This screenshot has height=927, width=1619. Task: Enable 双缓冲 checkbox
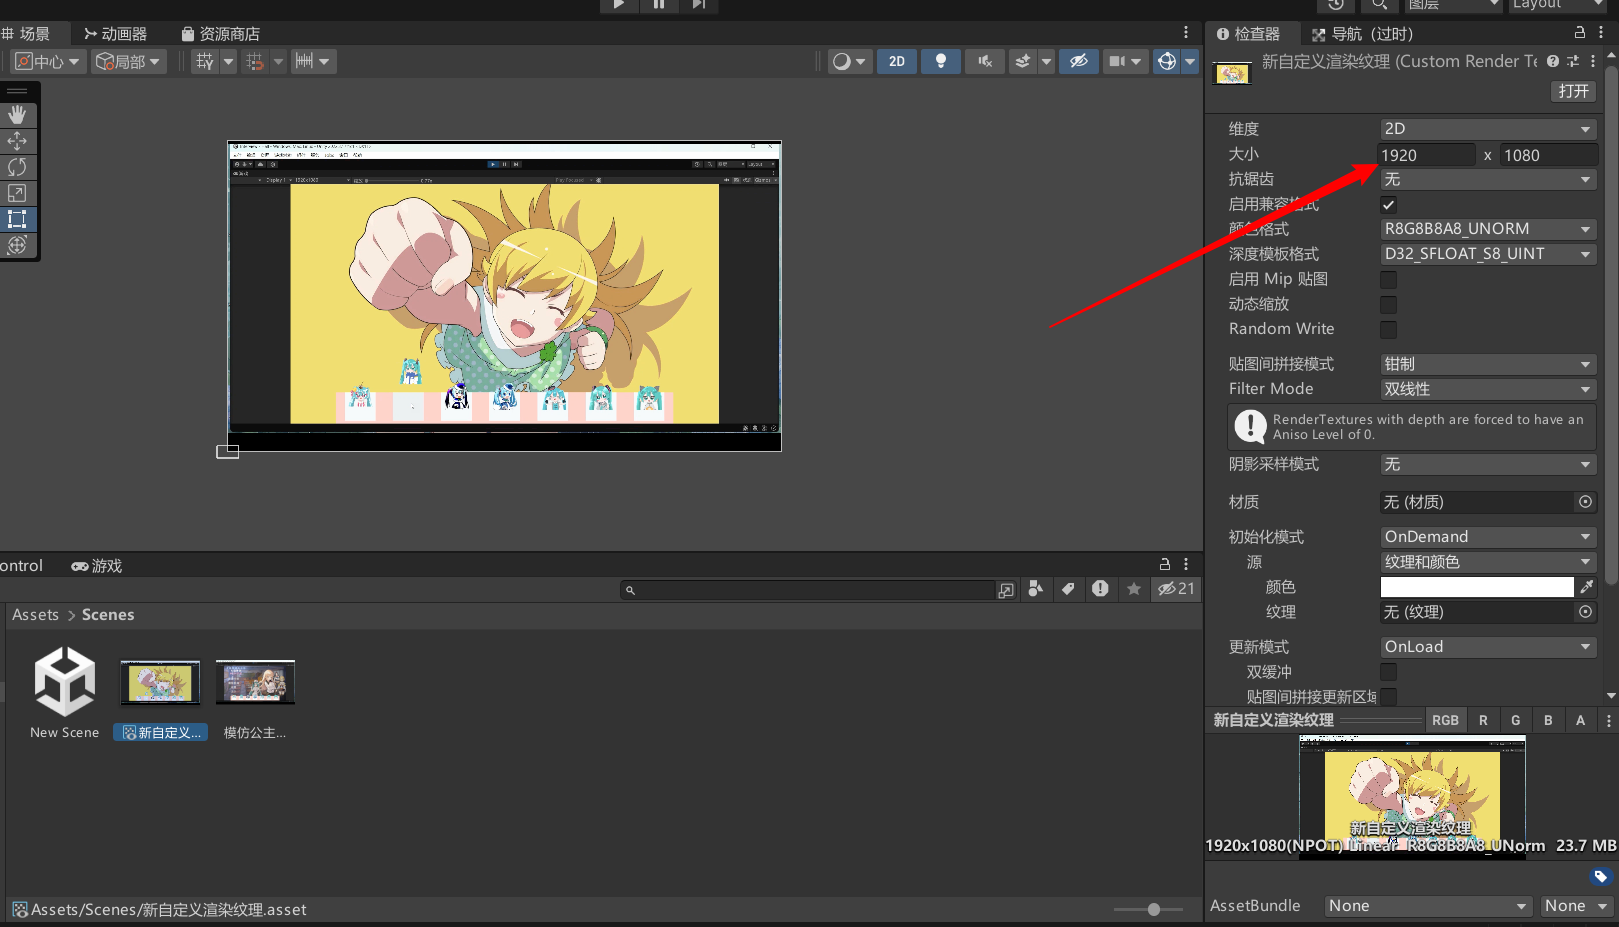click(x=1388, y=672)
